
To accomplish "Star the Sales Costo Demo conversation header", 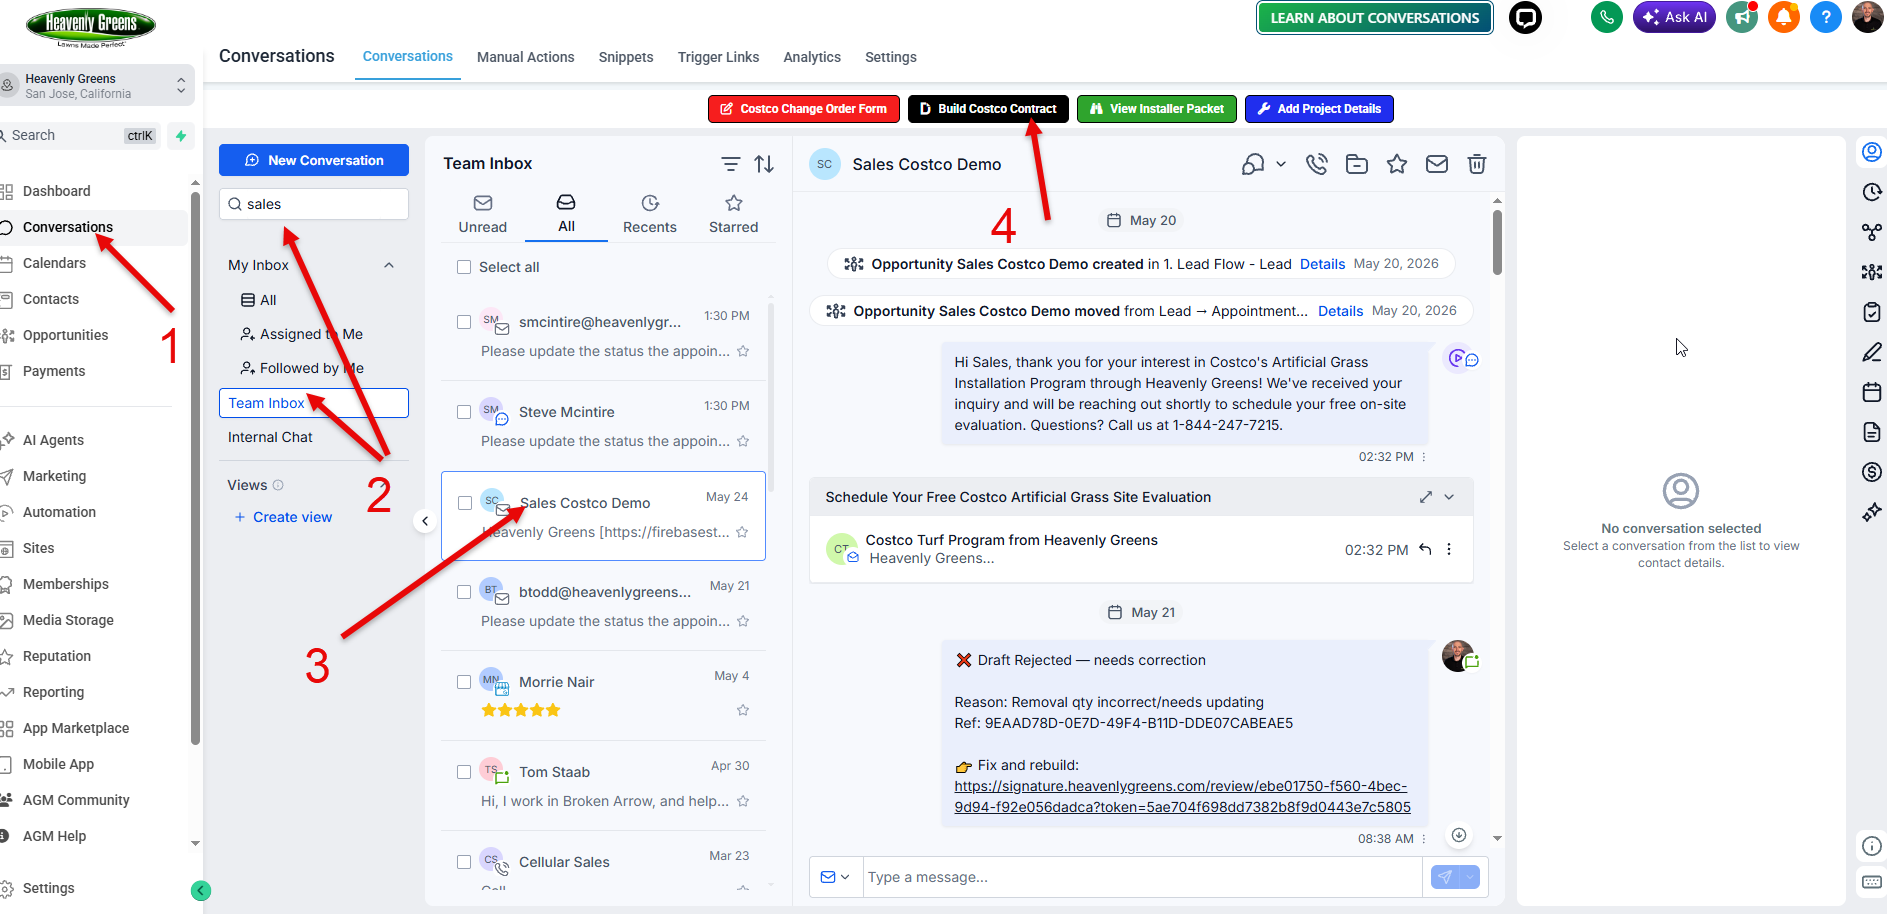I will tap(1397, 164).
